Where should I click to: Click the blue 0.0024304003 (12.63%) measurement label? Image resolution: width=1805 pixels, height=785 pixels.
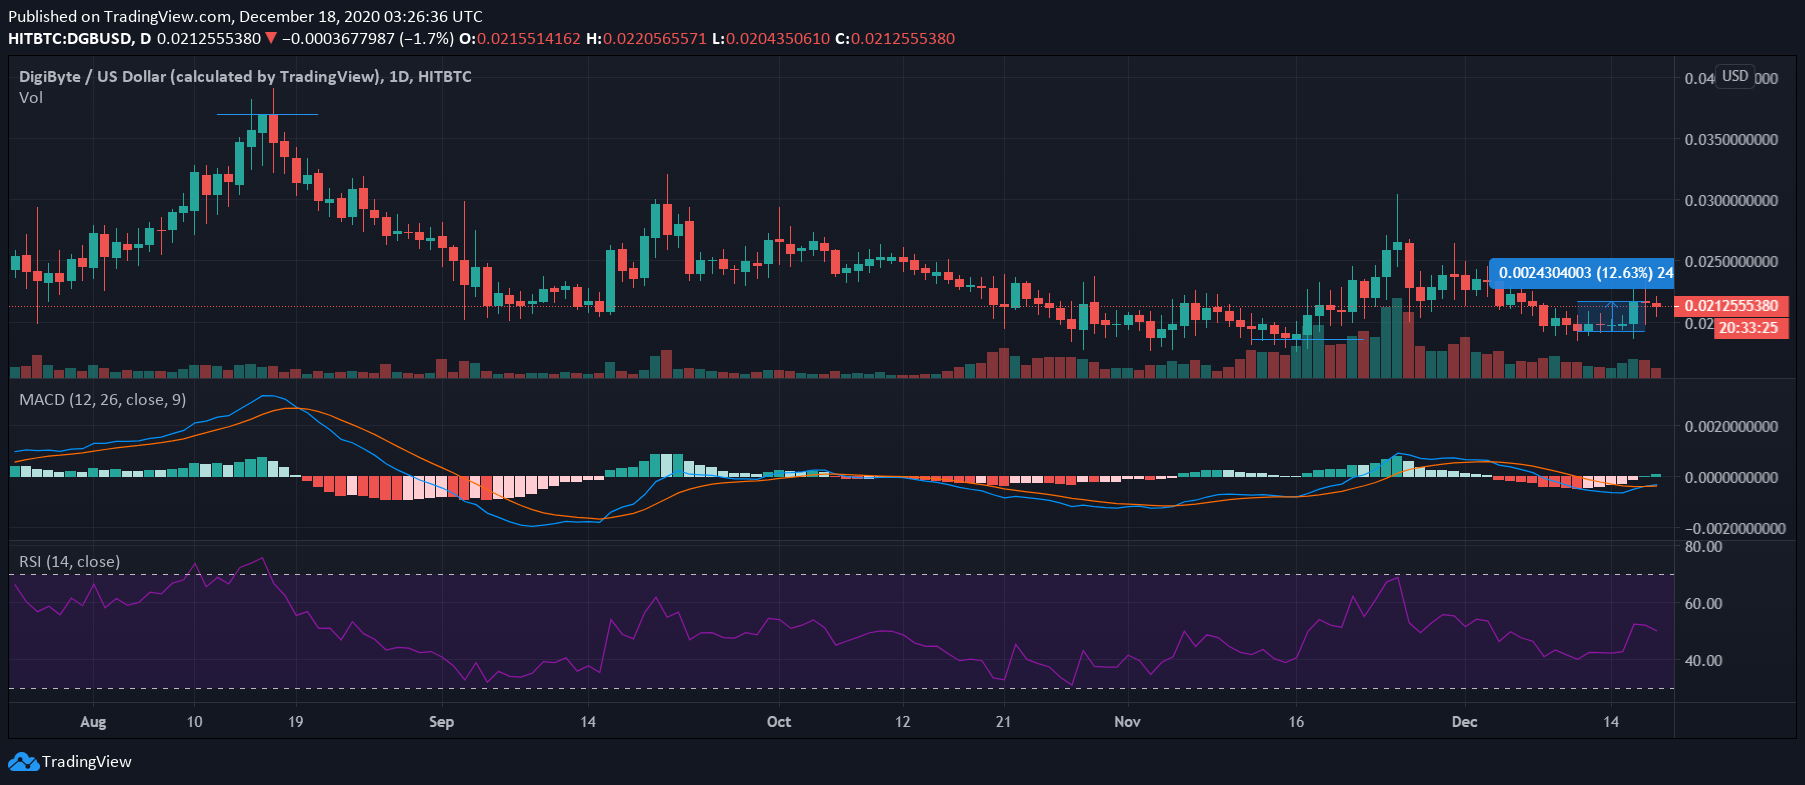1582,272
